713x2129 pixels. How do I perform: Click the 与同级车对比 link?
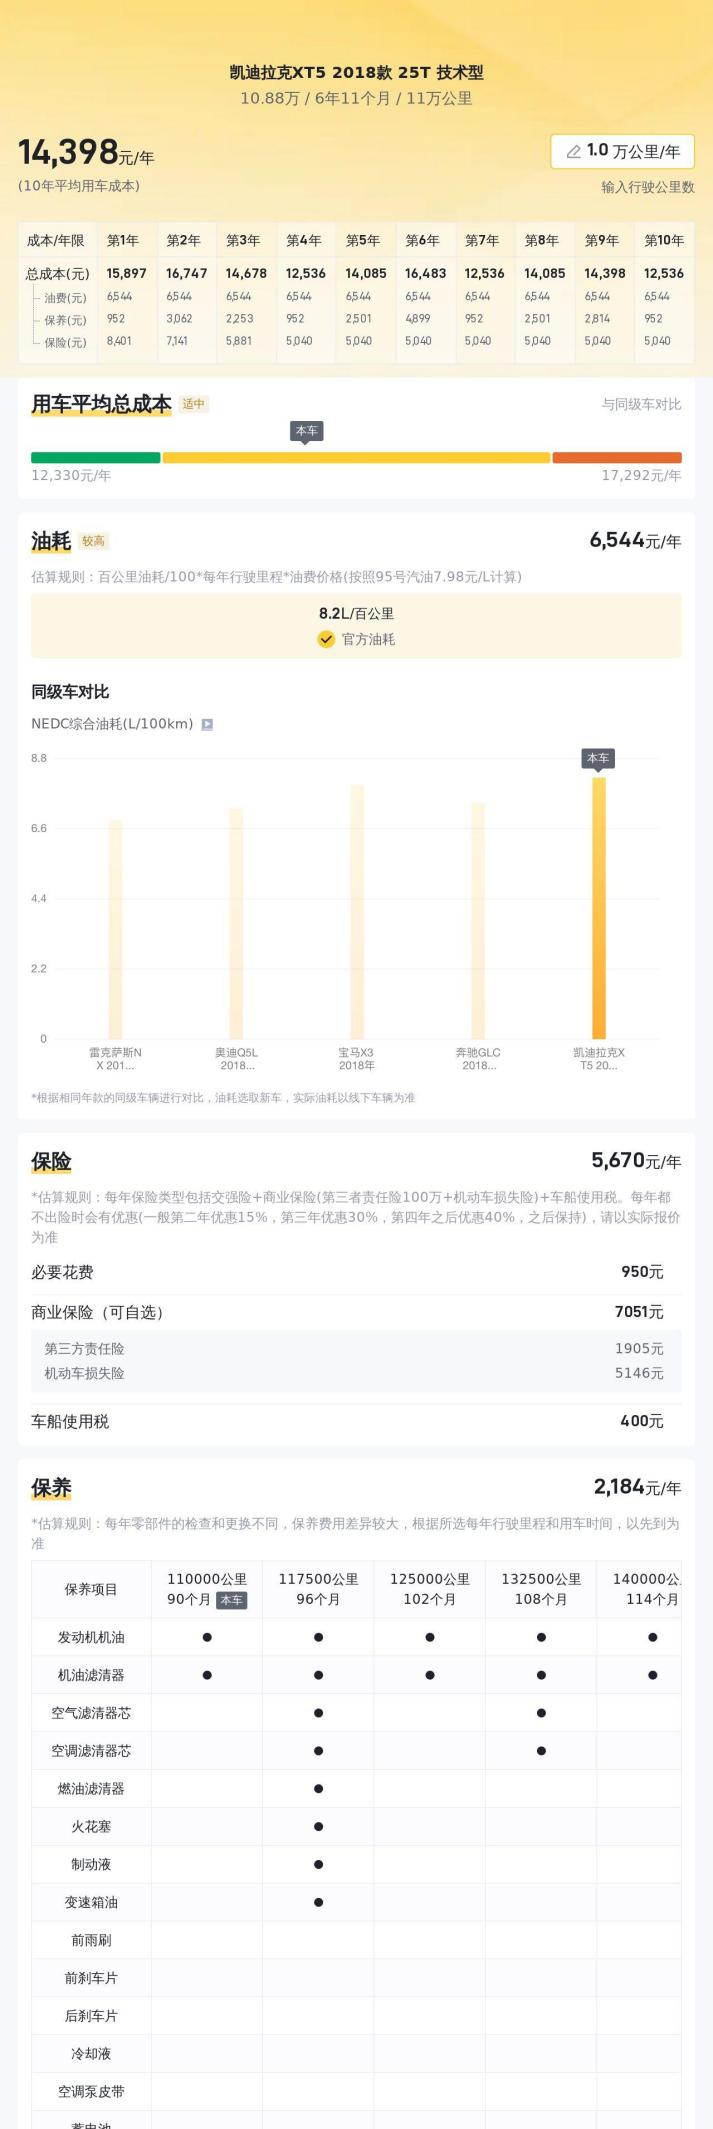click(x=641, y=404)
